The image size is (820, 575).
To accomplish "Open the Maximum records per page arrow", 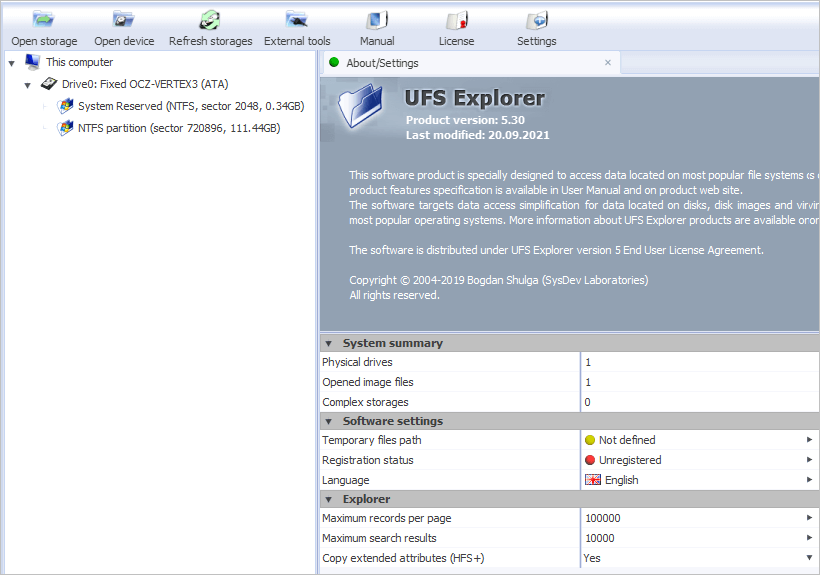I will (810, 518).
